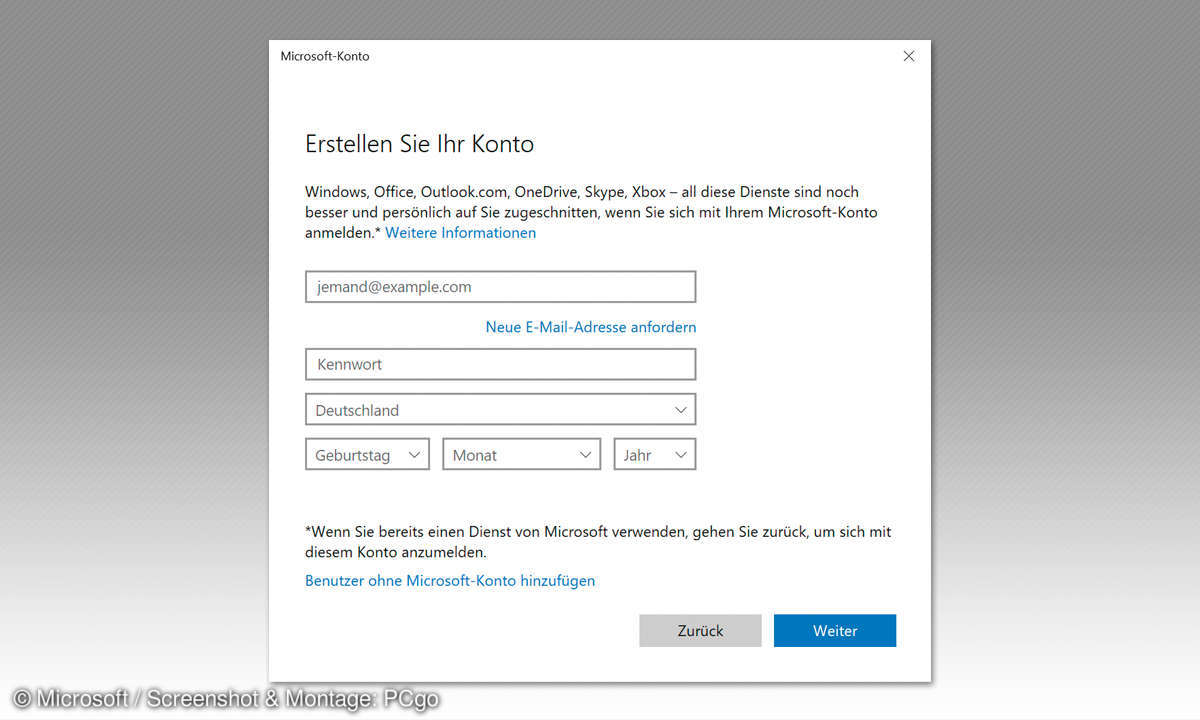1200x720 pixels.
Task: Focus the Kennwort password field
Action: pyautogui.click(x=500, y=364)
